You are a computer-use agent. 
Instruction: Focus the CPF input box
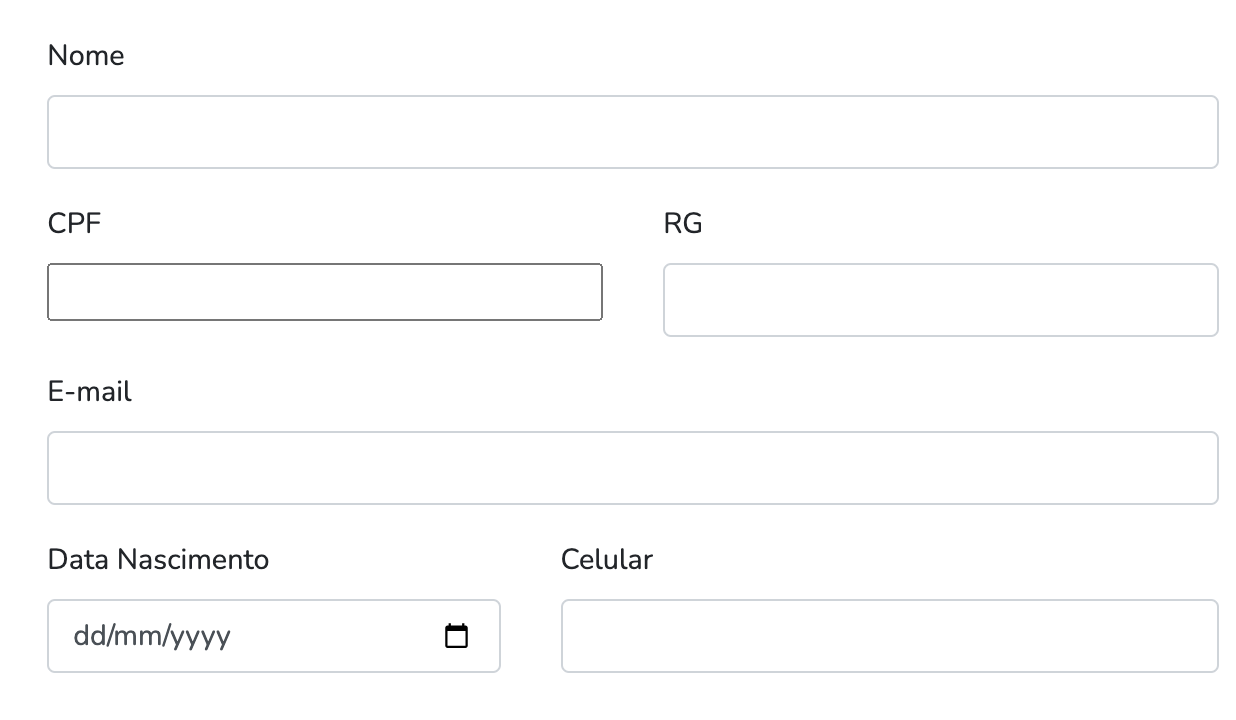point(325,292)
